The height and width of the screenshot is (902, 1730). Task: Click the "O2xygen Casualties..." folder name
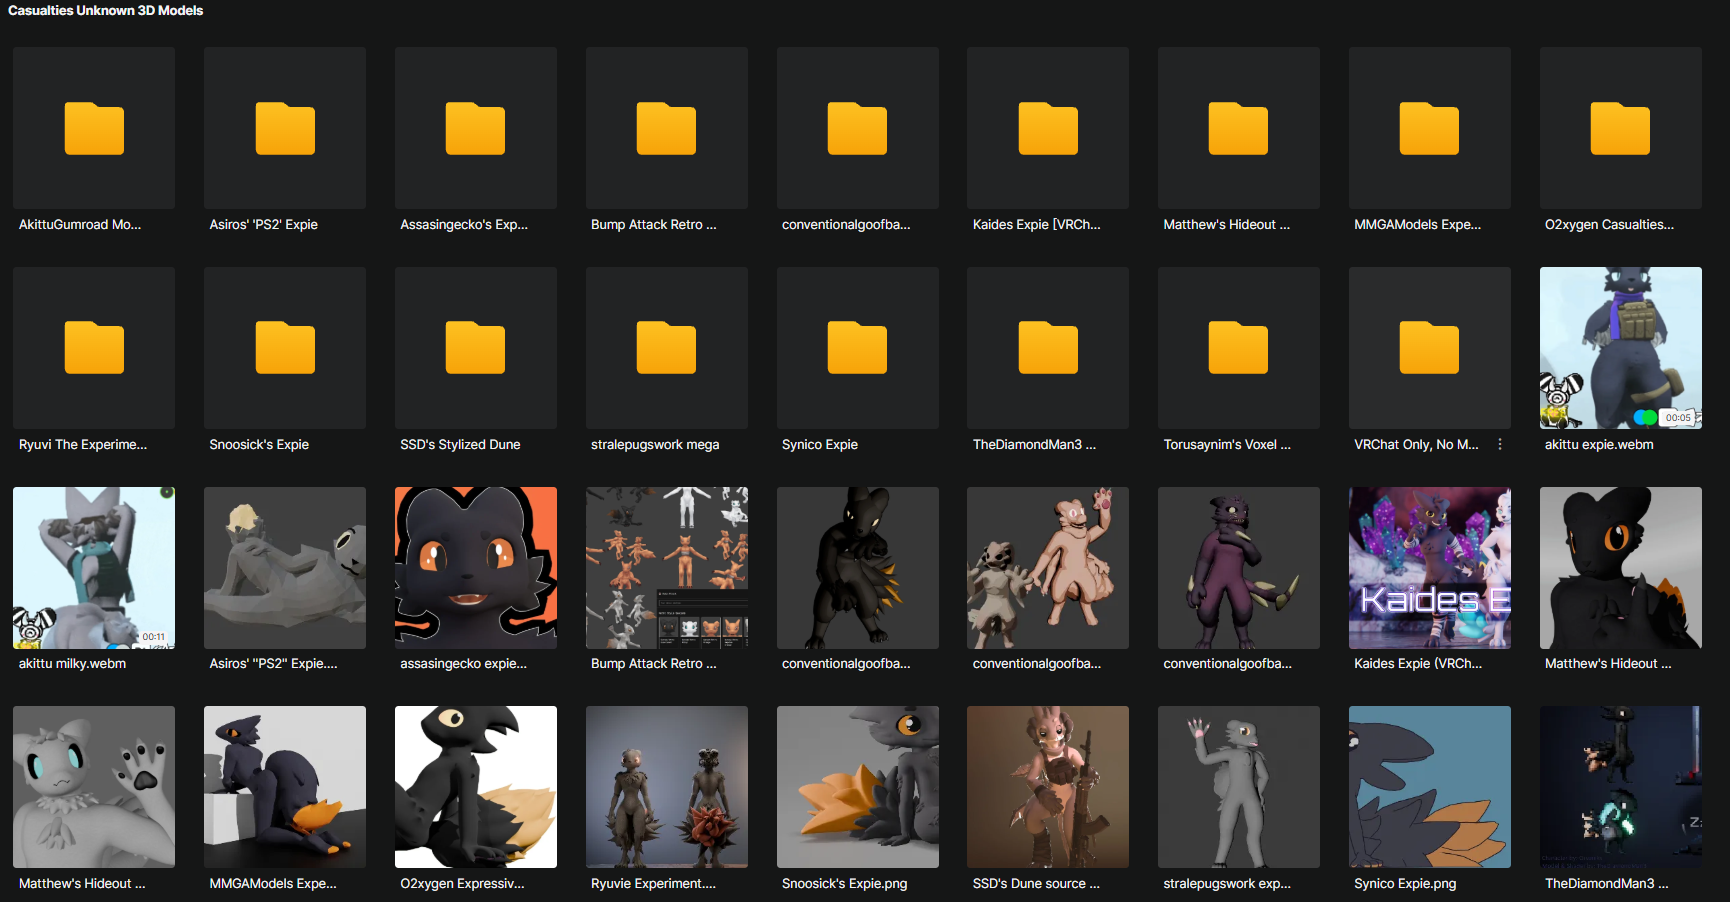pyautogui.click(x=1609, y=225)
